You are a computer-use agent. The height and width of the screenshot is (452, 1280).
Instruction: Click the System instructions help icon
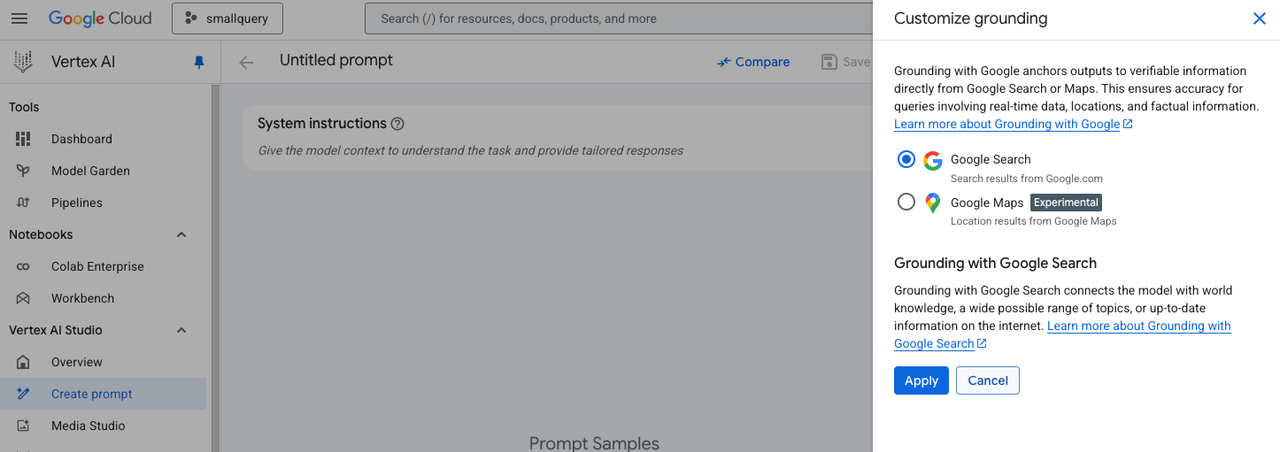click(397, 124)
